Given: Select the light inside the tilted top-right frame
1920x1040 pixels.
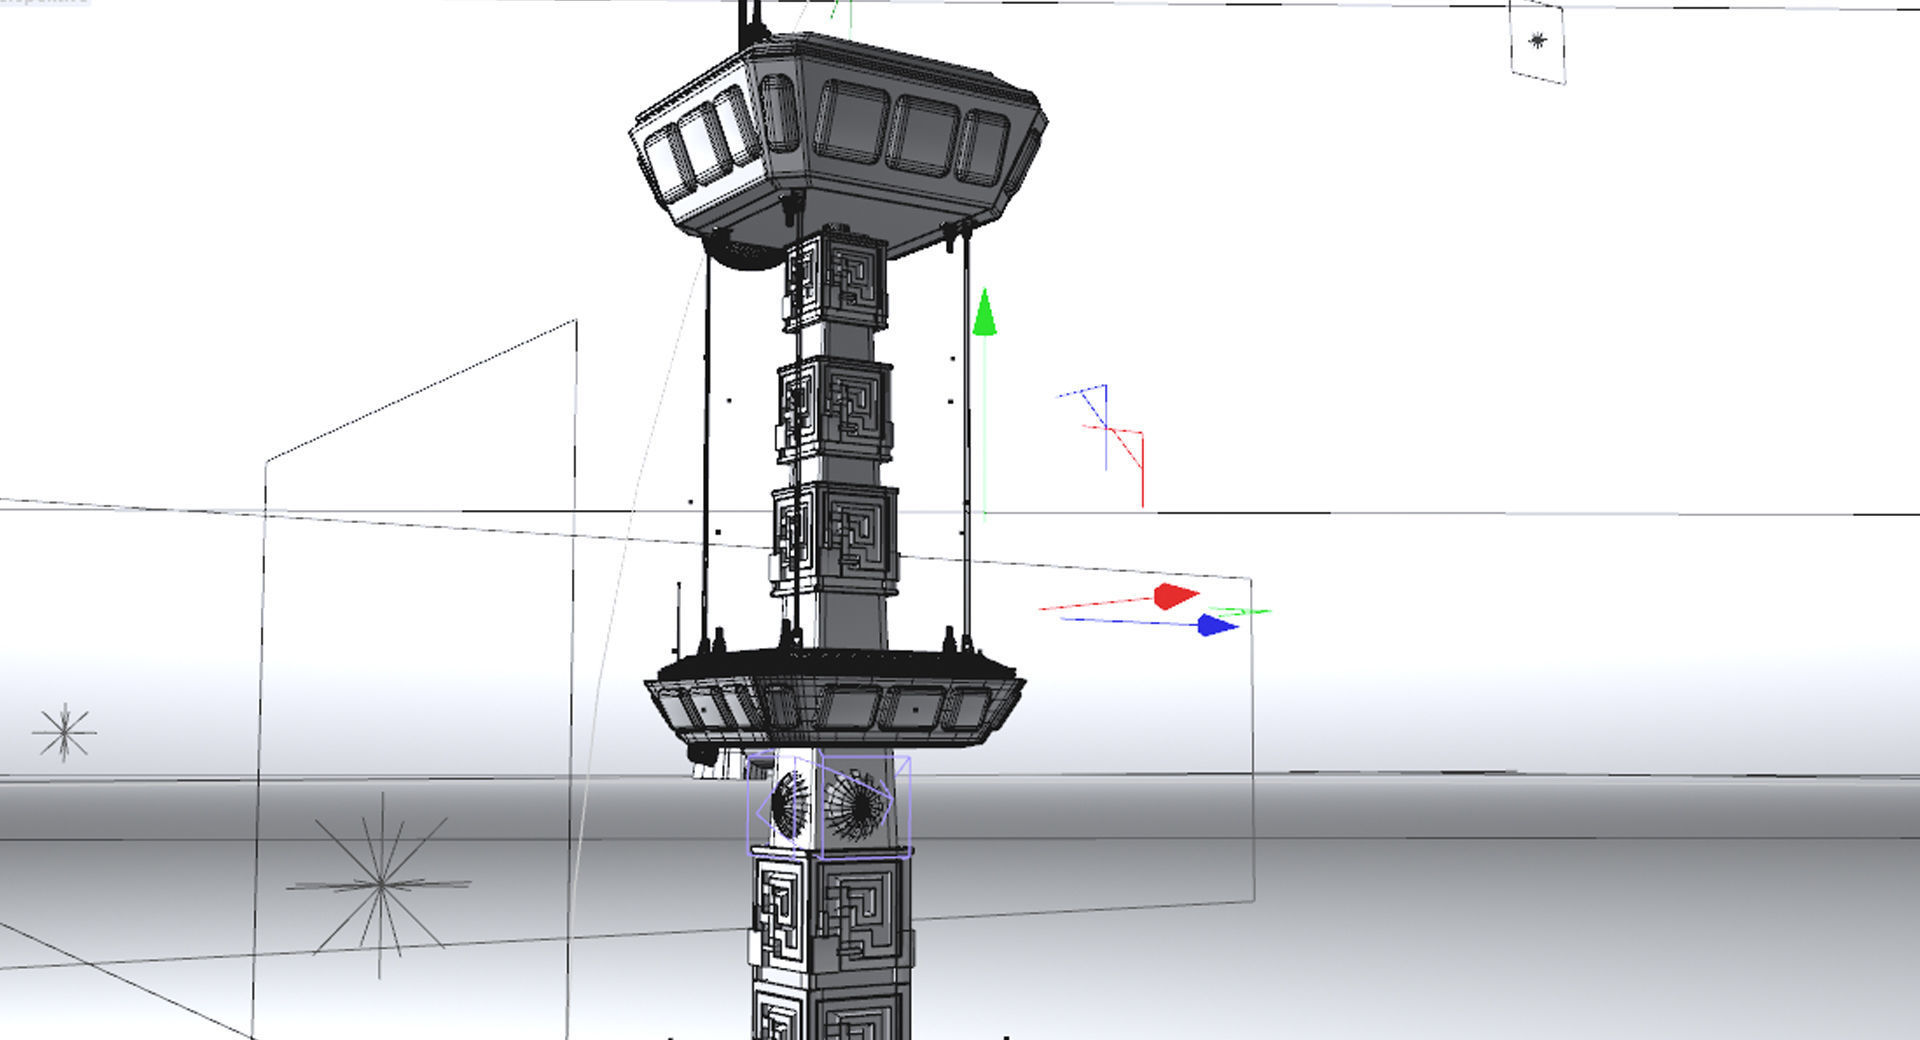Looking at the screenshot, I should (x=1537, y=40).
